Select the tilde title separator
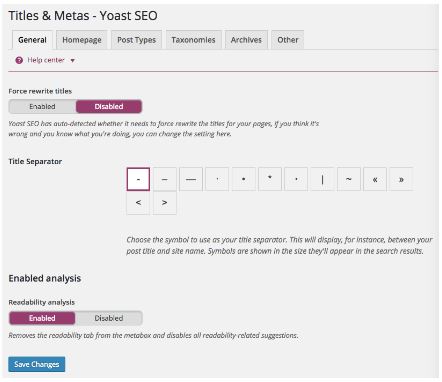442x382 pixels. (349, 179)
